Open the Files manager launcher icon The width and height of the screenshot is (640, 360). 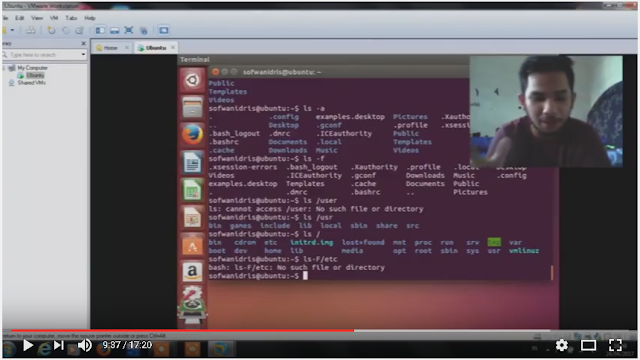192,107
